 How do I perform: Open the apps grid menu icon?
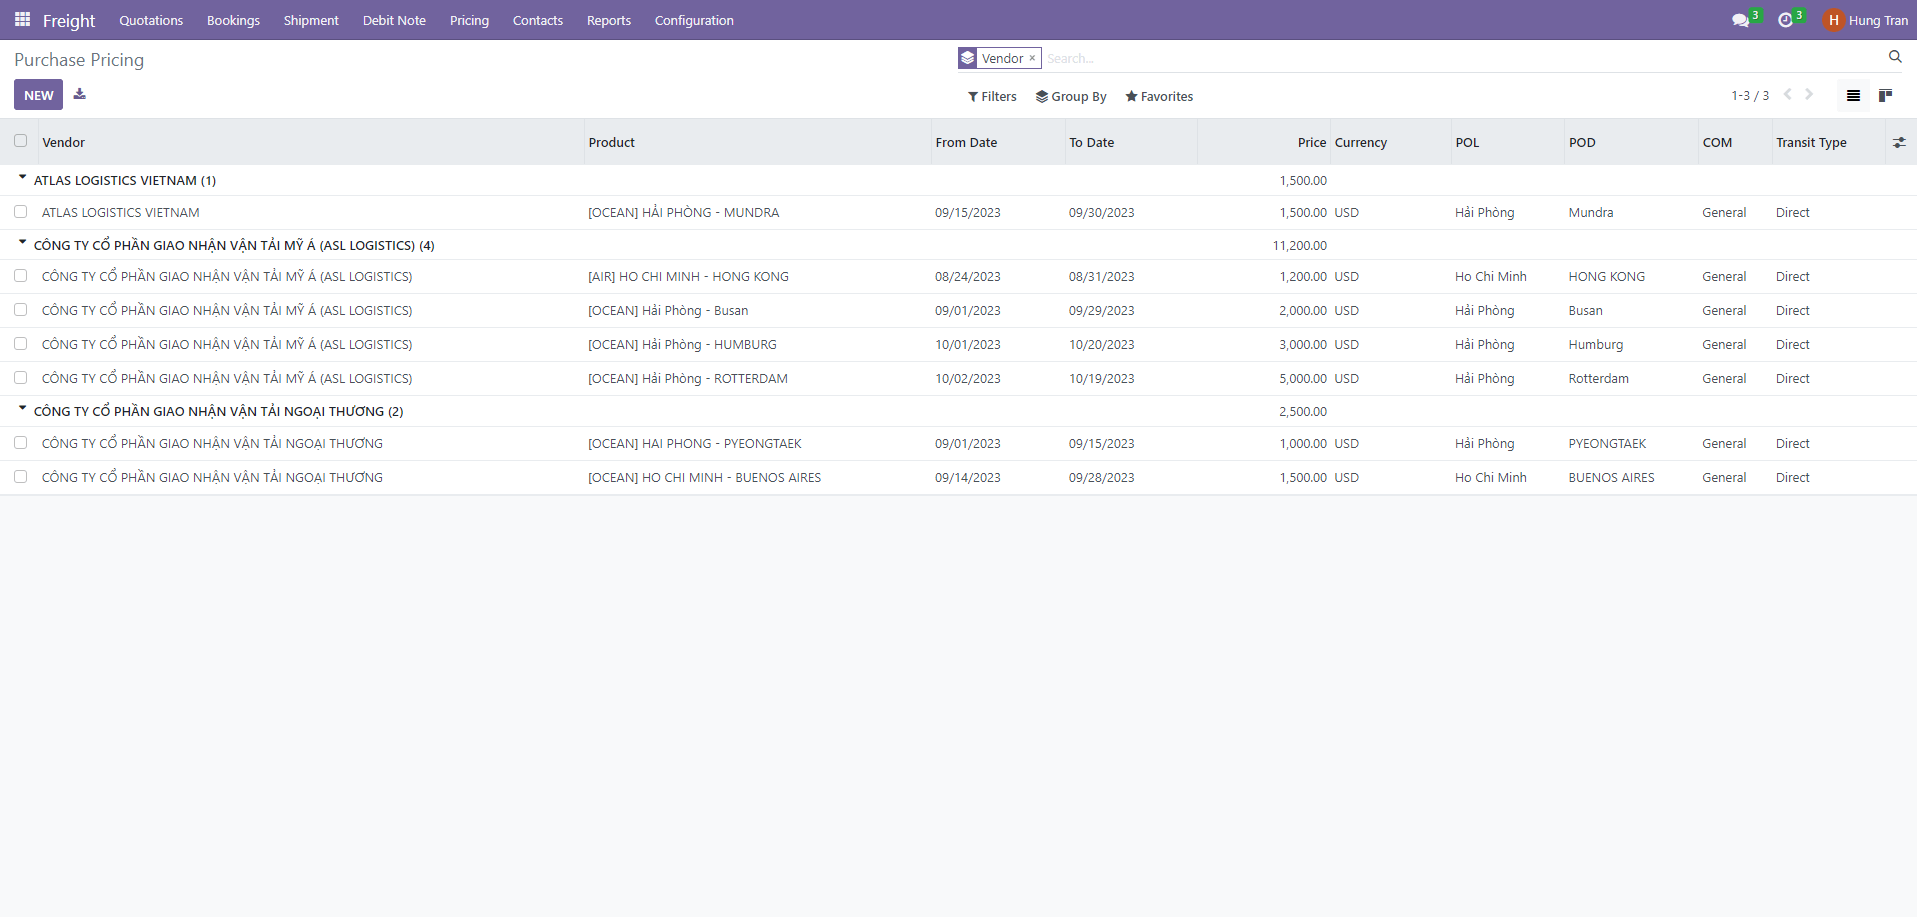[22, 20]
